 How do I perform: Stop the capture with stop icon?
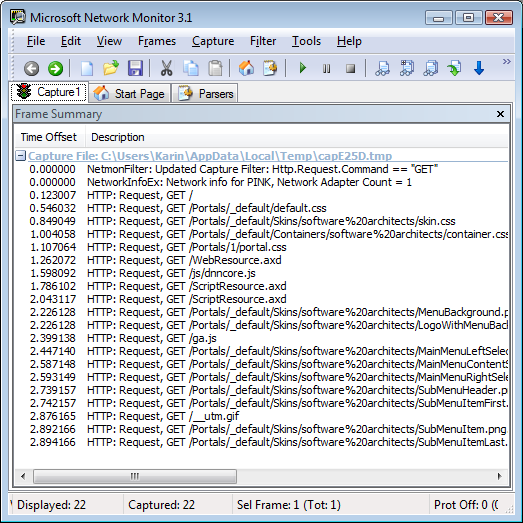(x=351, y=69)
